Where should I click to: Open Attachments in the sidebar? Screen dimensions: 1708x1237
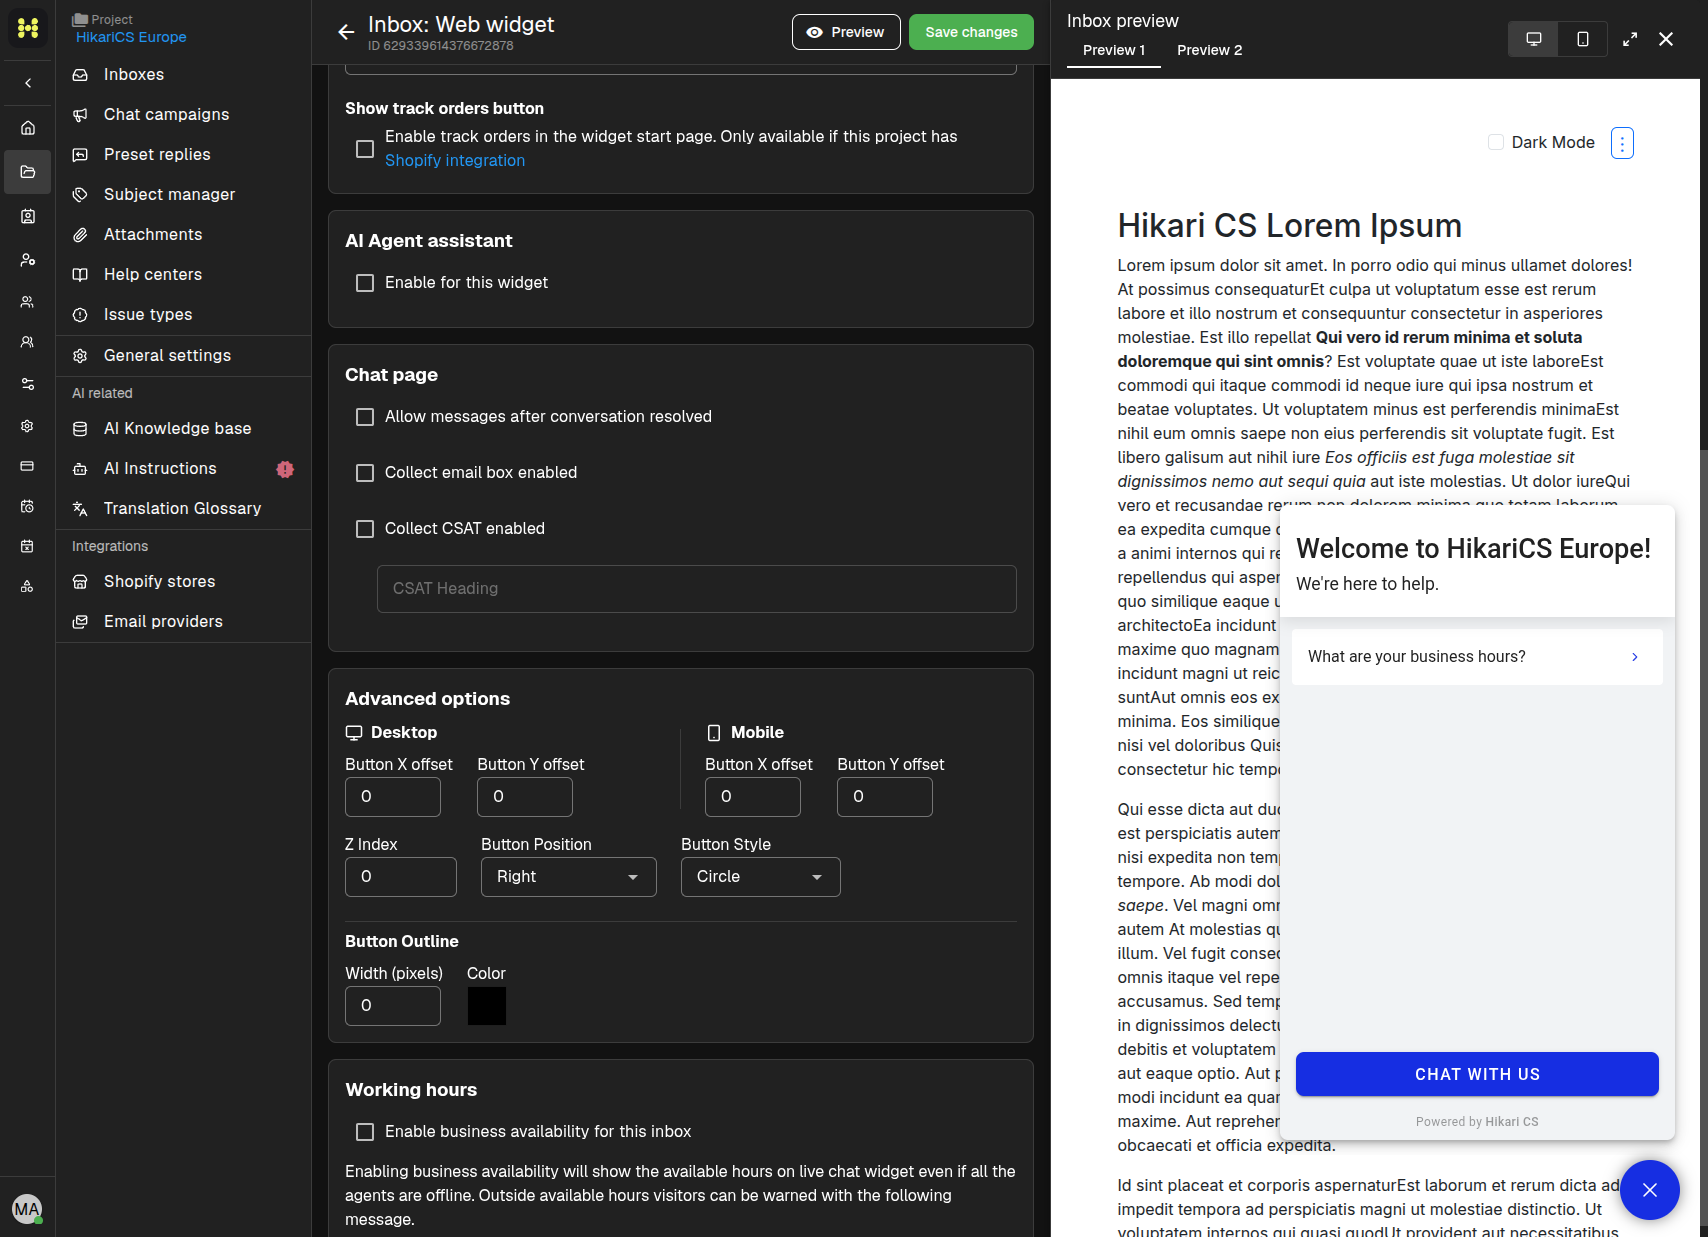(184, 235)
